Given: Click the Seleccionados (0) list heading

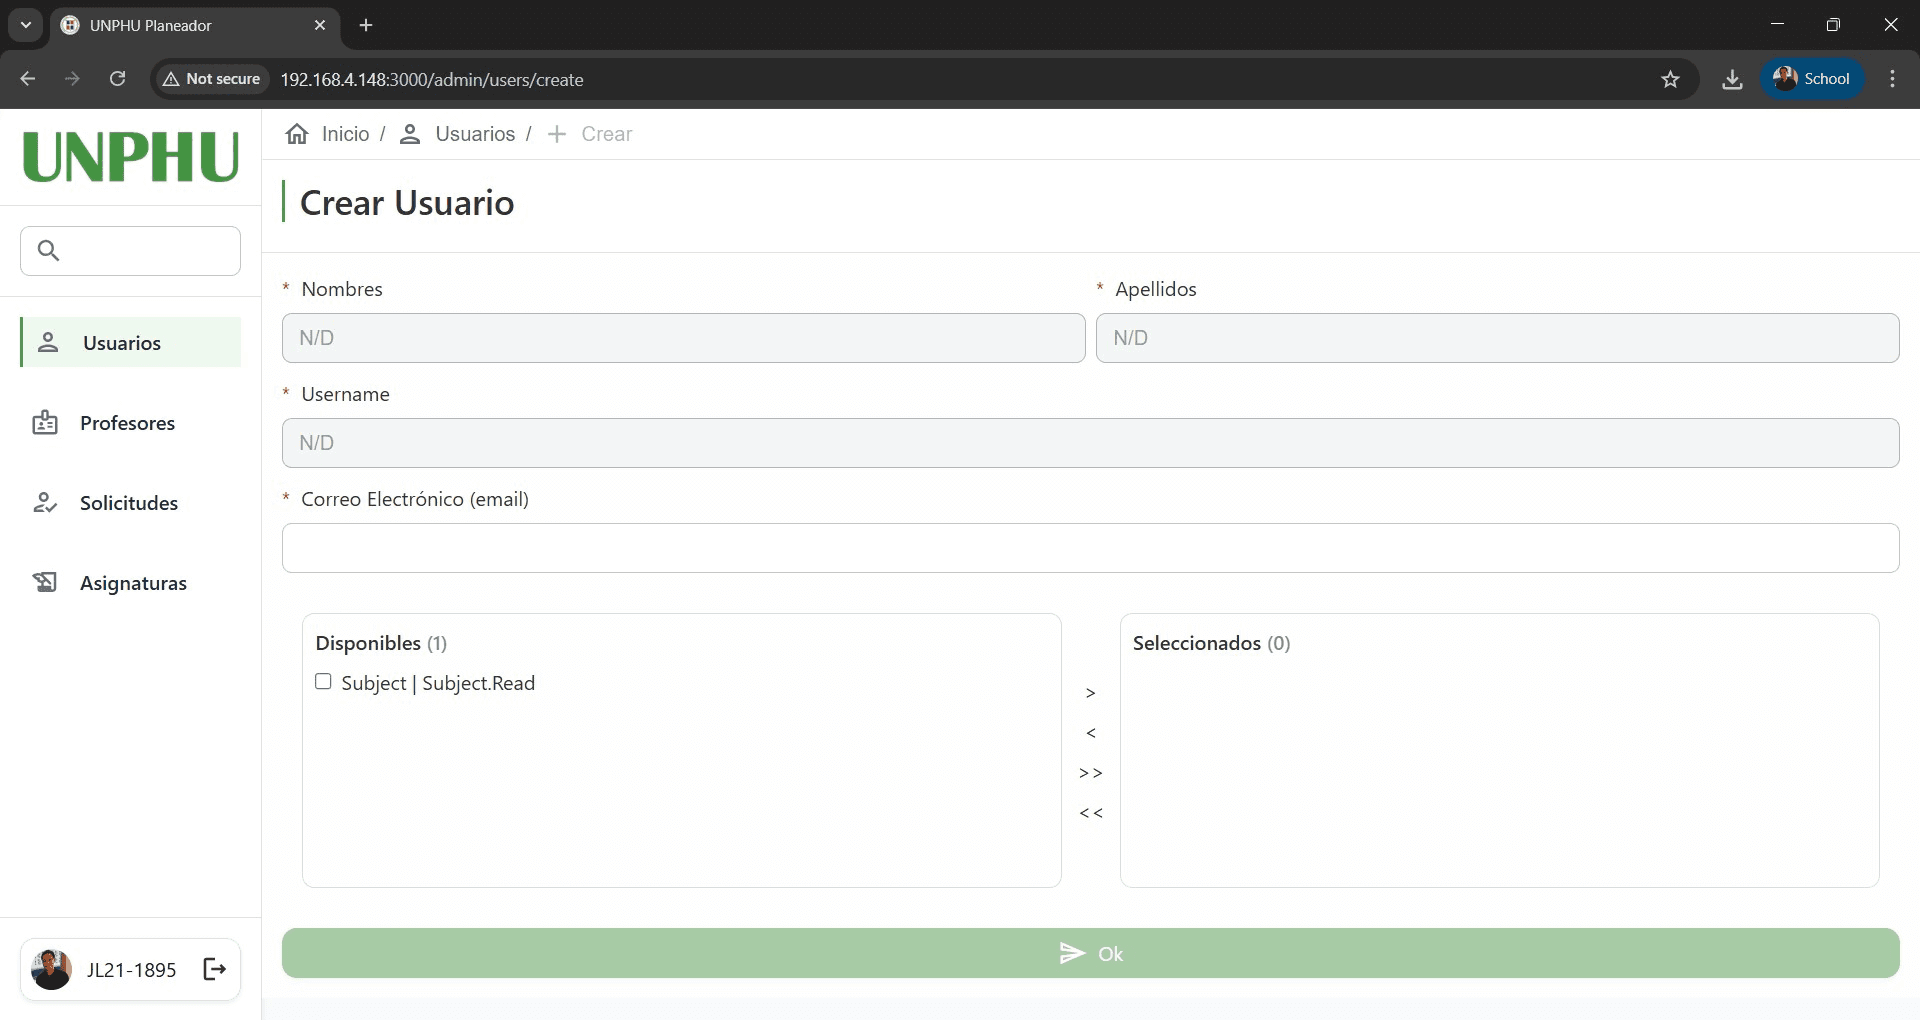Looking at the screenshot, I should pos(1212,643).
